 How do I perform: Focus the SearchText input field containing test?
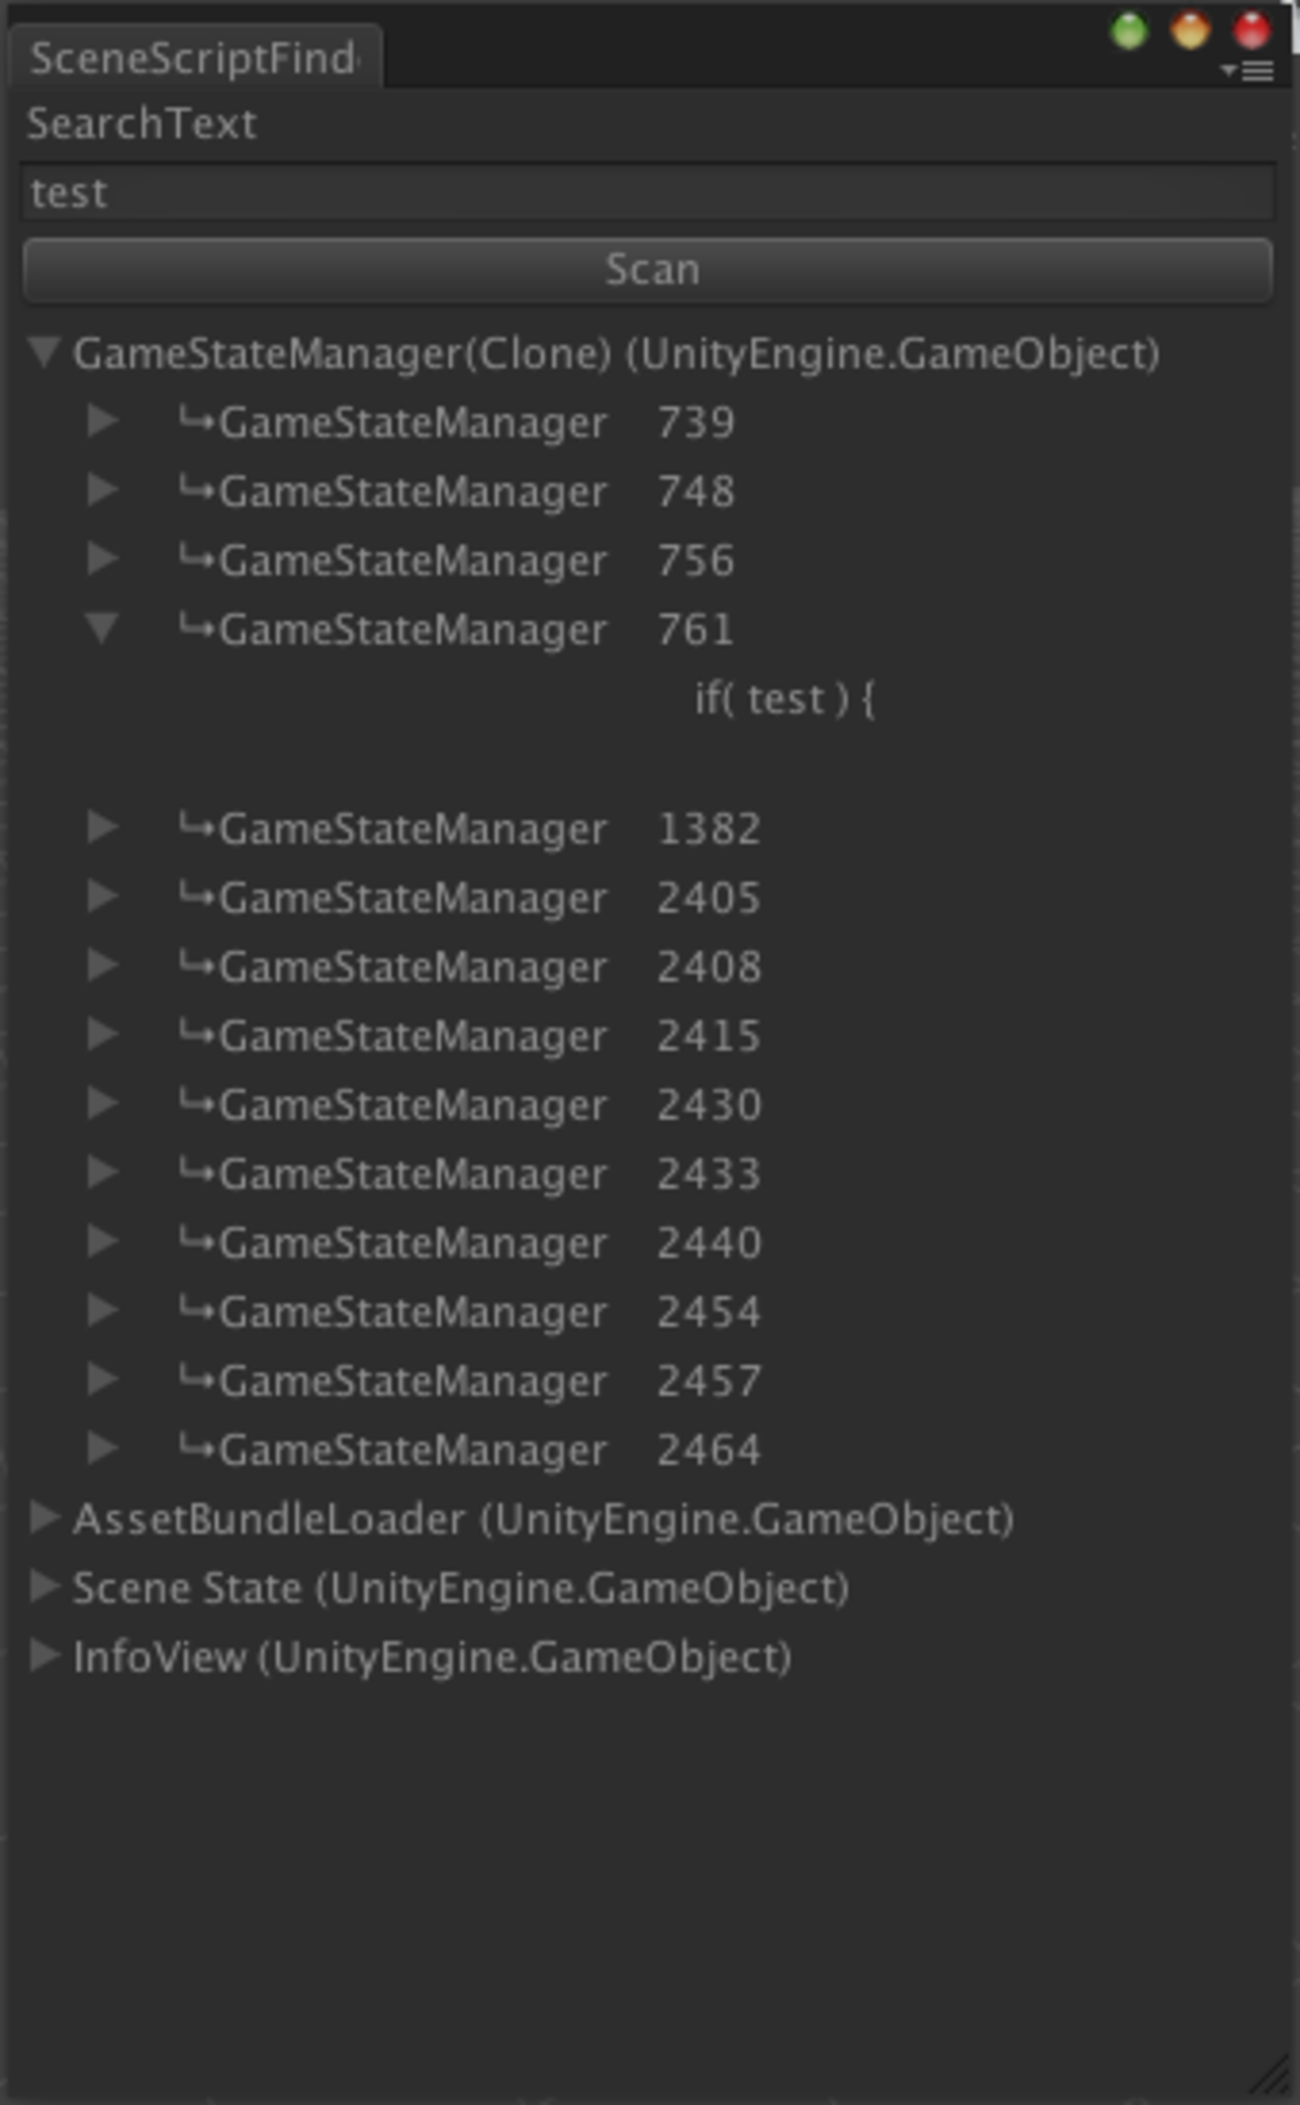point(648,192)
